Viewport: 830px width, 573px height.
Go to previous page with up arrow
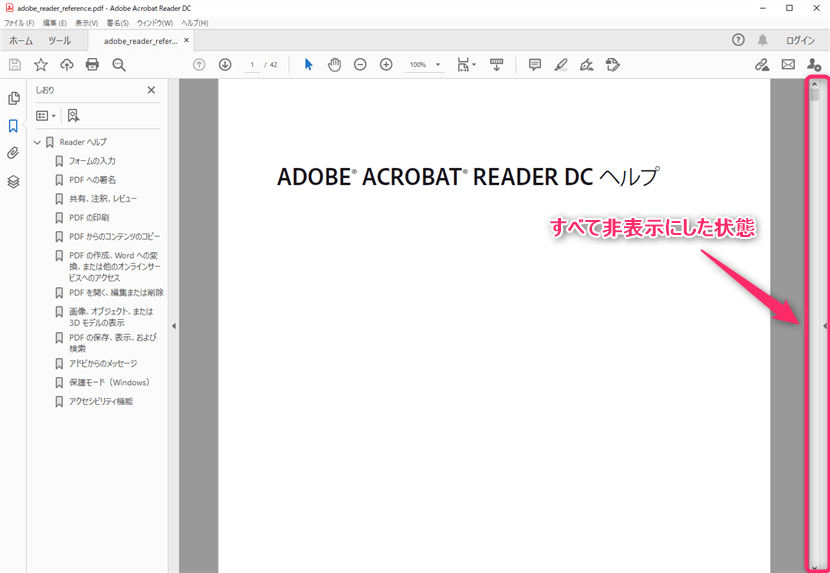coord(199,65)
